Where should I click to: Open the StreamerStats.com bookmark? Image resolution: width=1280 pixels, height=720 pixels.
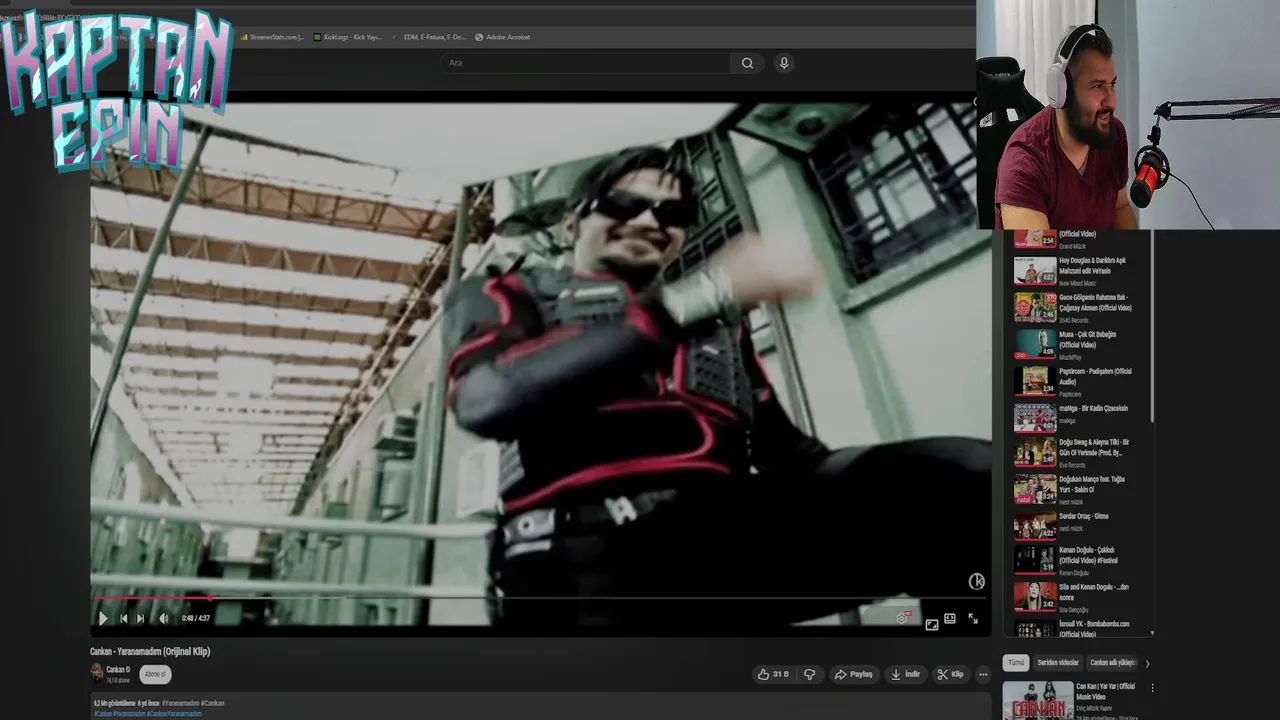(272, 37)
